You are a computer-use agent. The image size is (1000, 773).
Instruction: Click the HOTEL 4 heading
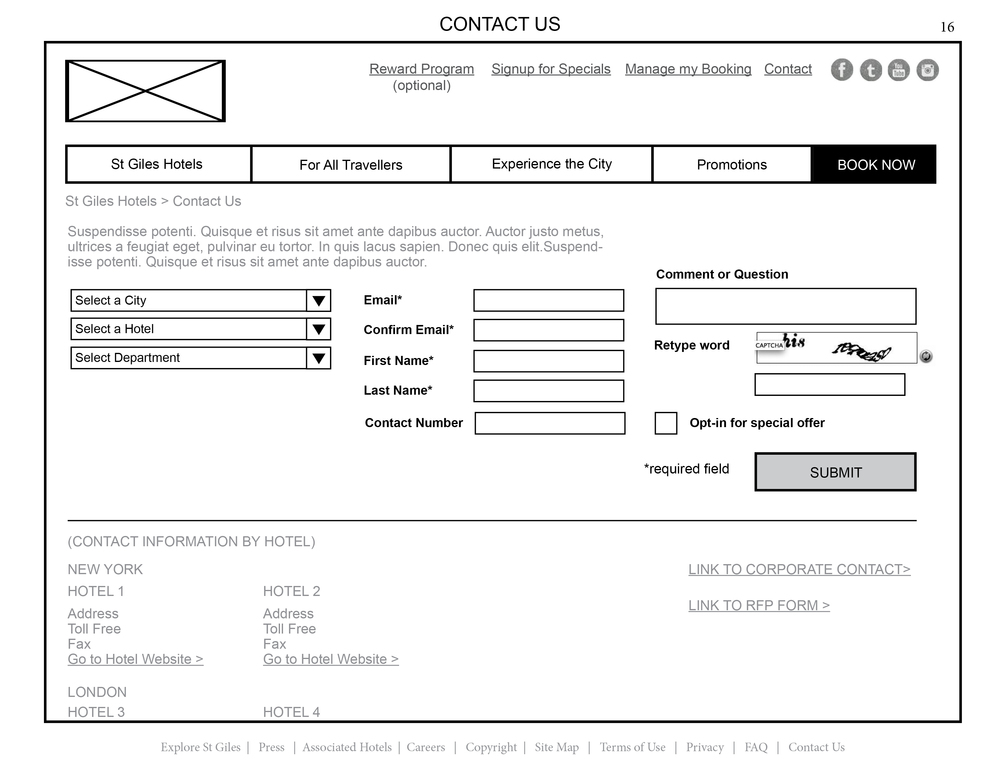(x=291, y=712)
